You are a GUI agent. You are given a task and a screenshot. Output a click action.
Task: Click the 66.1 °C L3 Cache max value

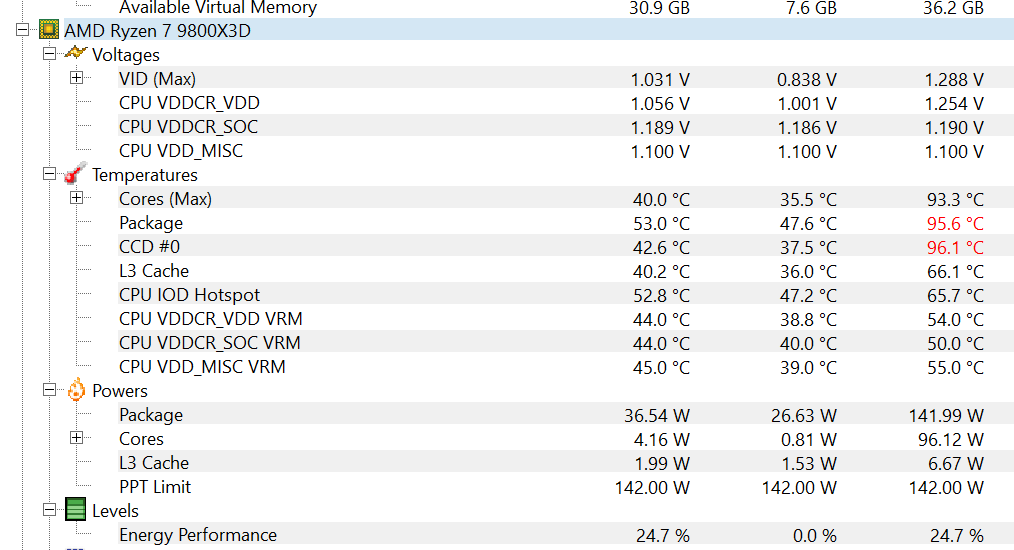pos(955,272)
